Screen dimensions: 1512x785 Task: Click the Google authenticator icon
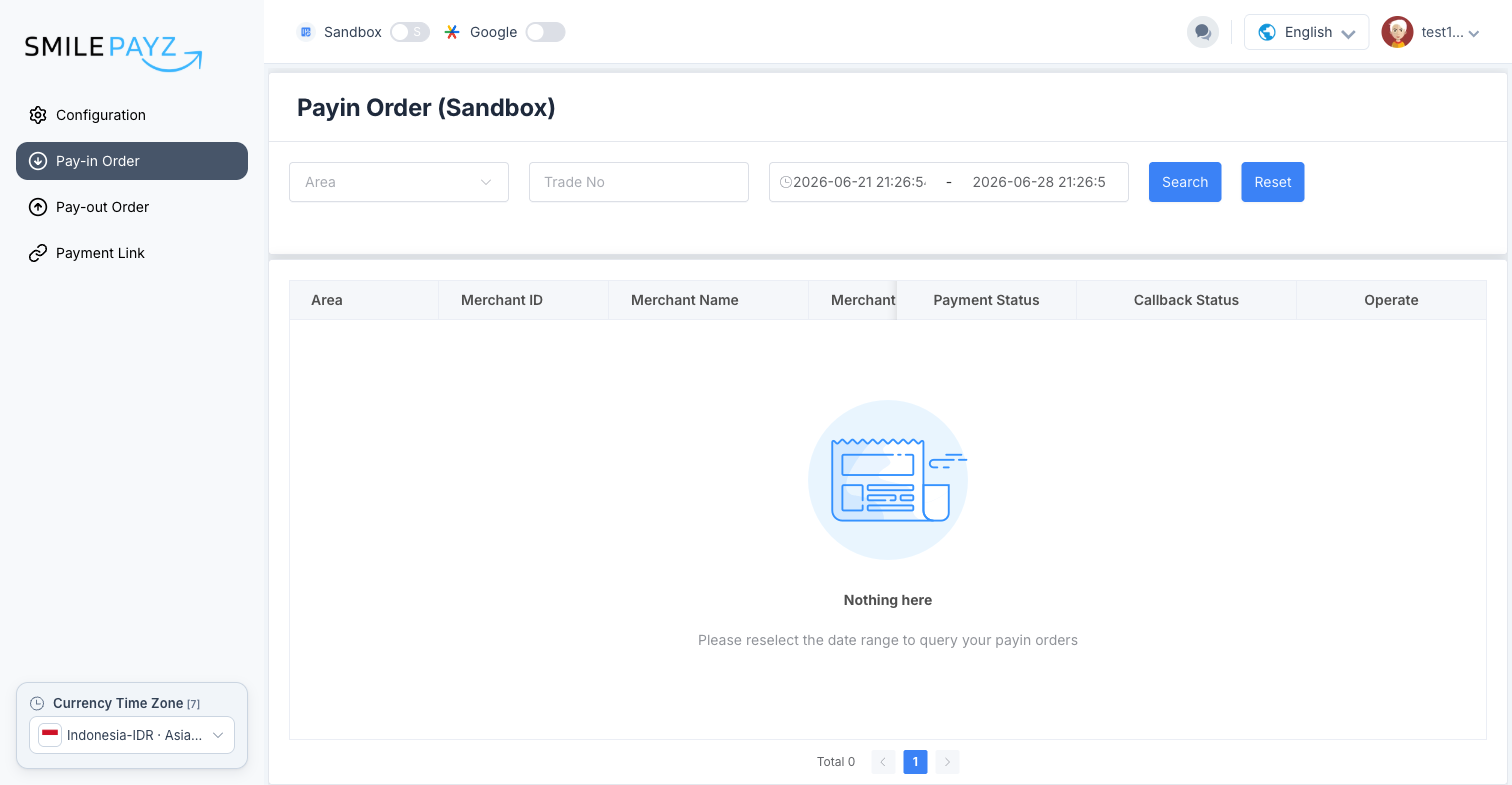(452, 32)
